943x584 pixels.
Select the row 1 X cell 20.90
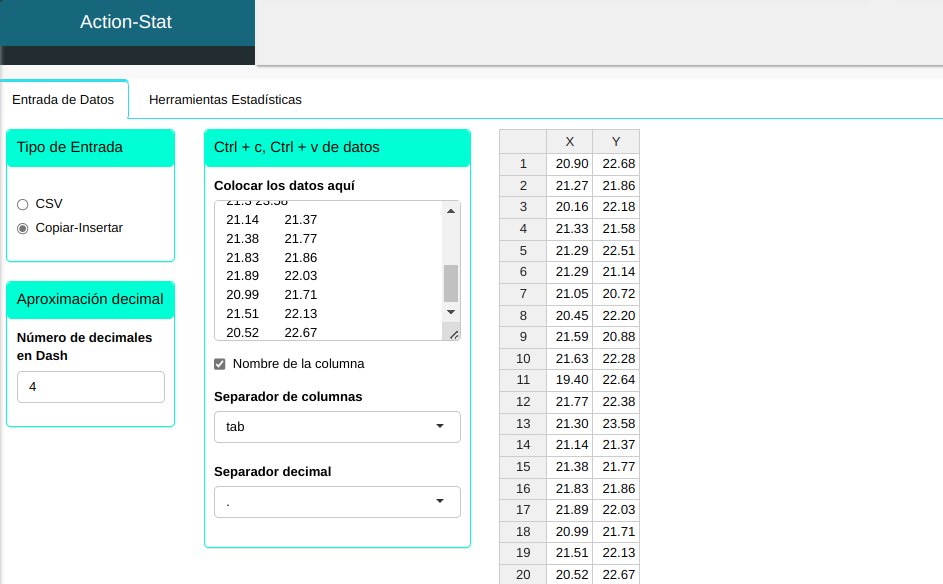pos(571,163)
